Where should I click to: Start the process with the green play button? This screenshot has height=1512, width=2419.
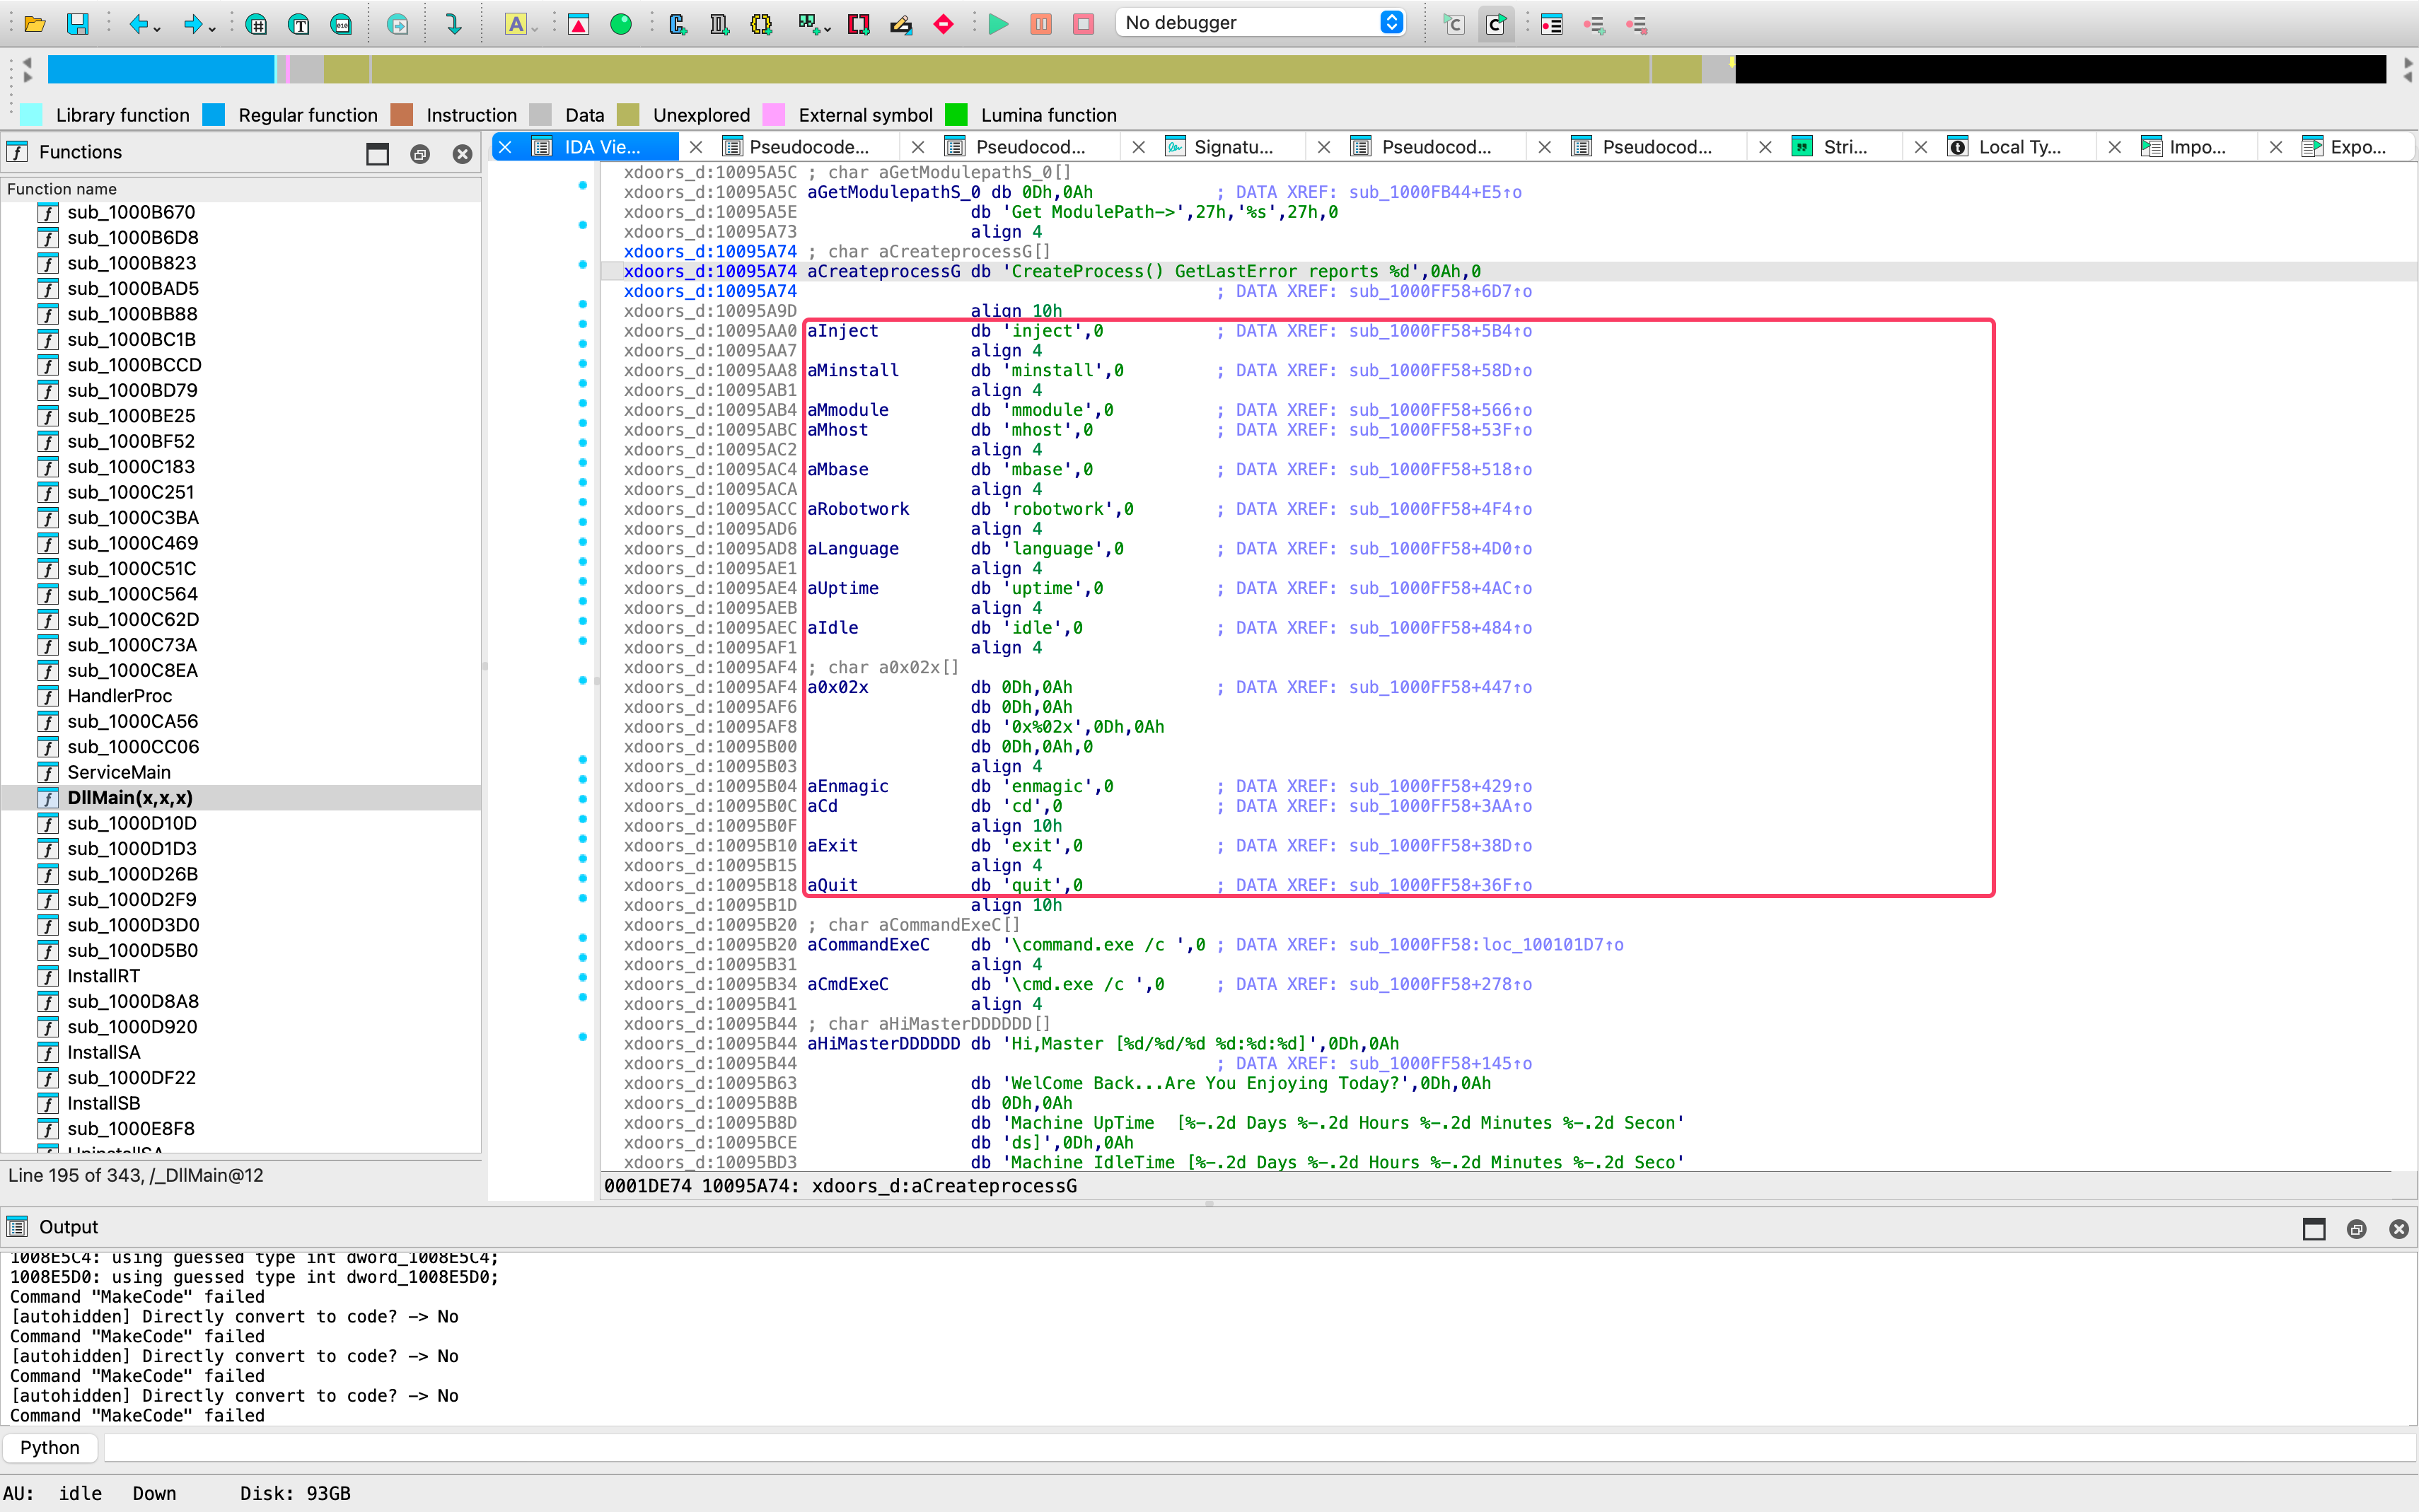998,24
